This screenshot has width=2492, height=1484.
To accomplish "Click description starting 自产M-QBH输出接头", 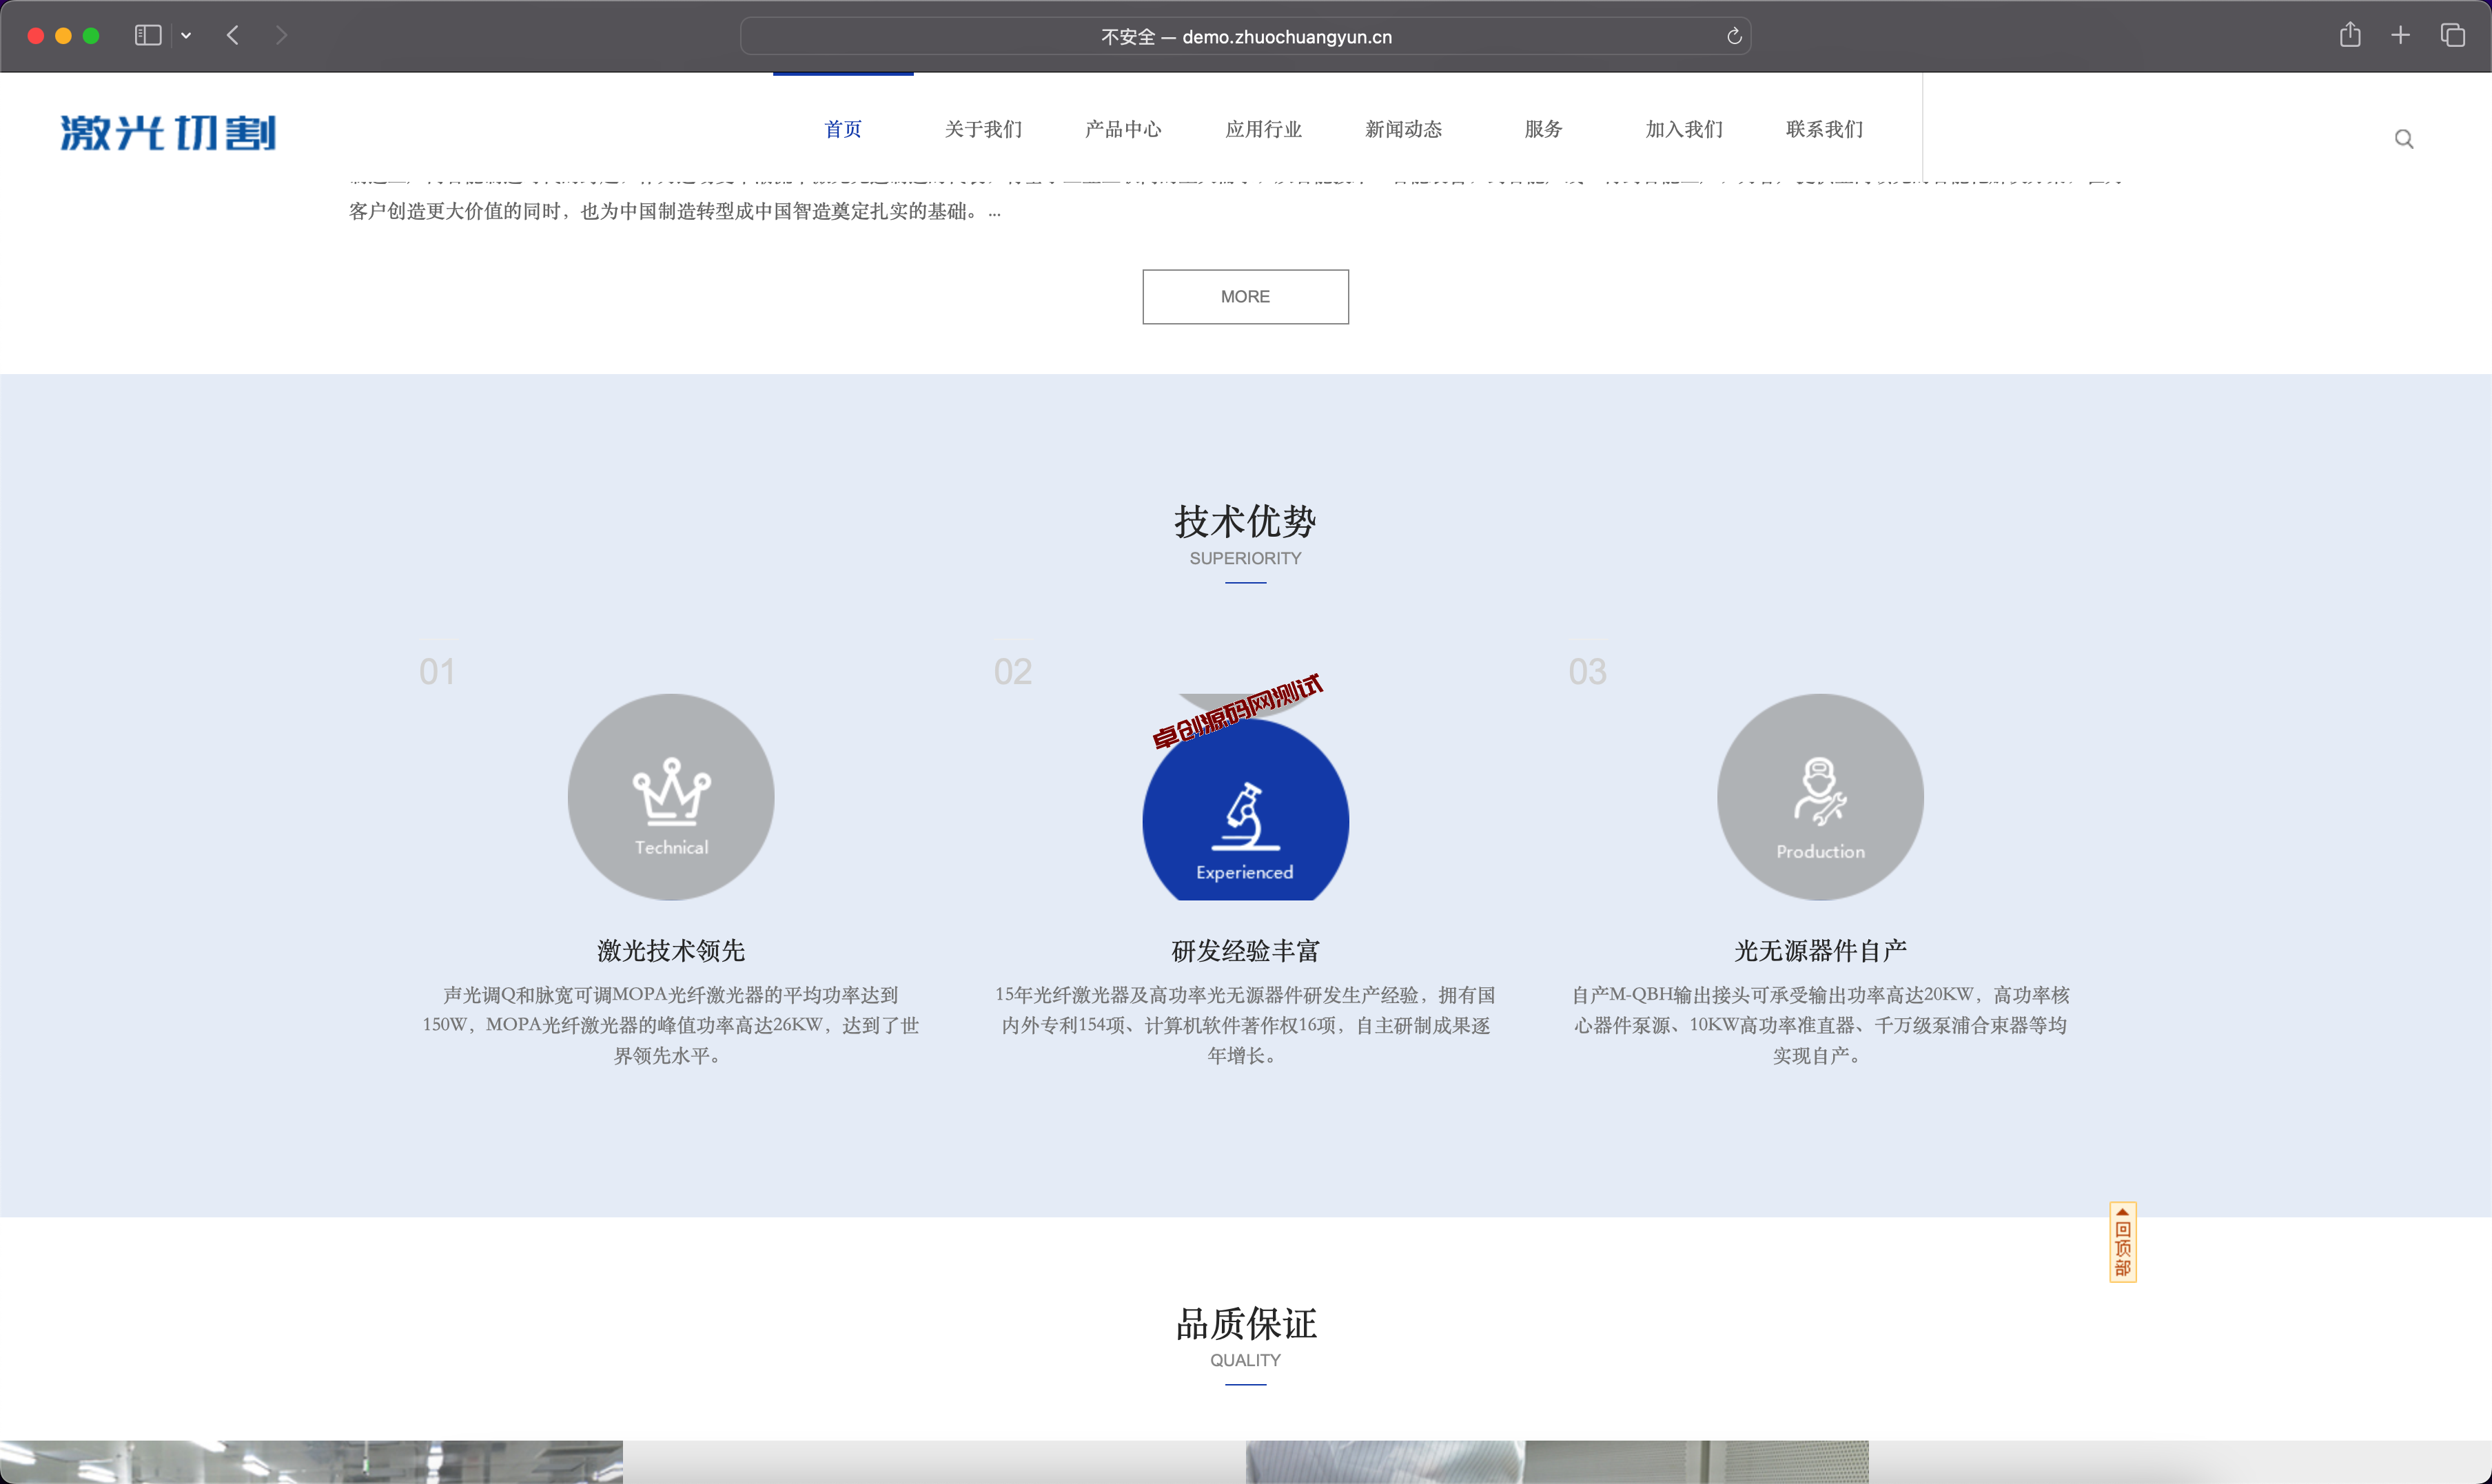I will click(x=1820, y=1025).
